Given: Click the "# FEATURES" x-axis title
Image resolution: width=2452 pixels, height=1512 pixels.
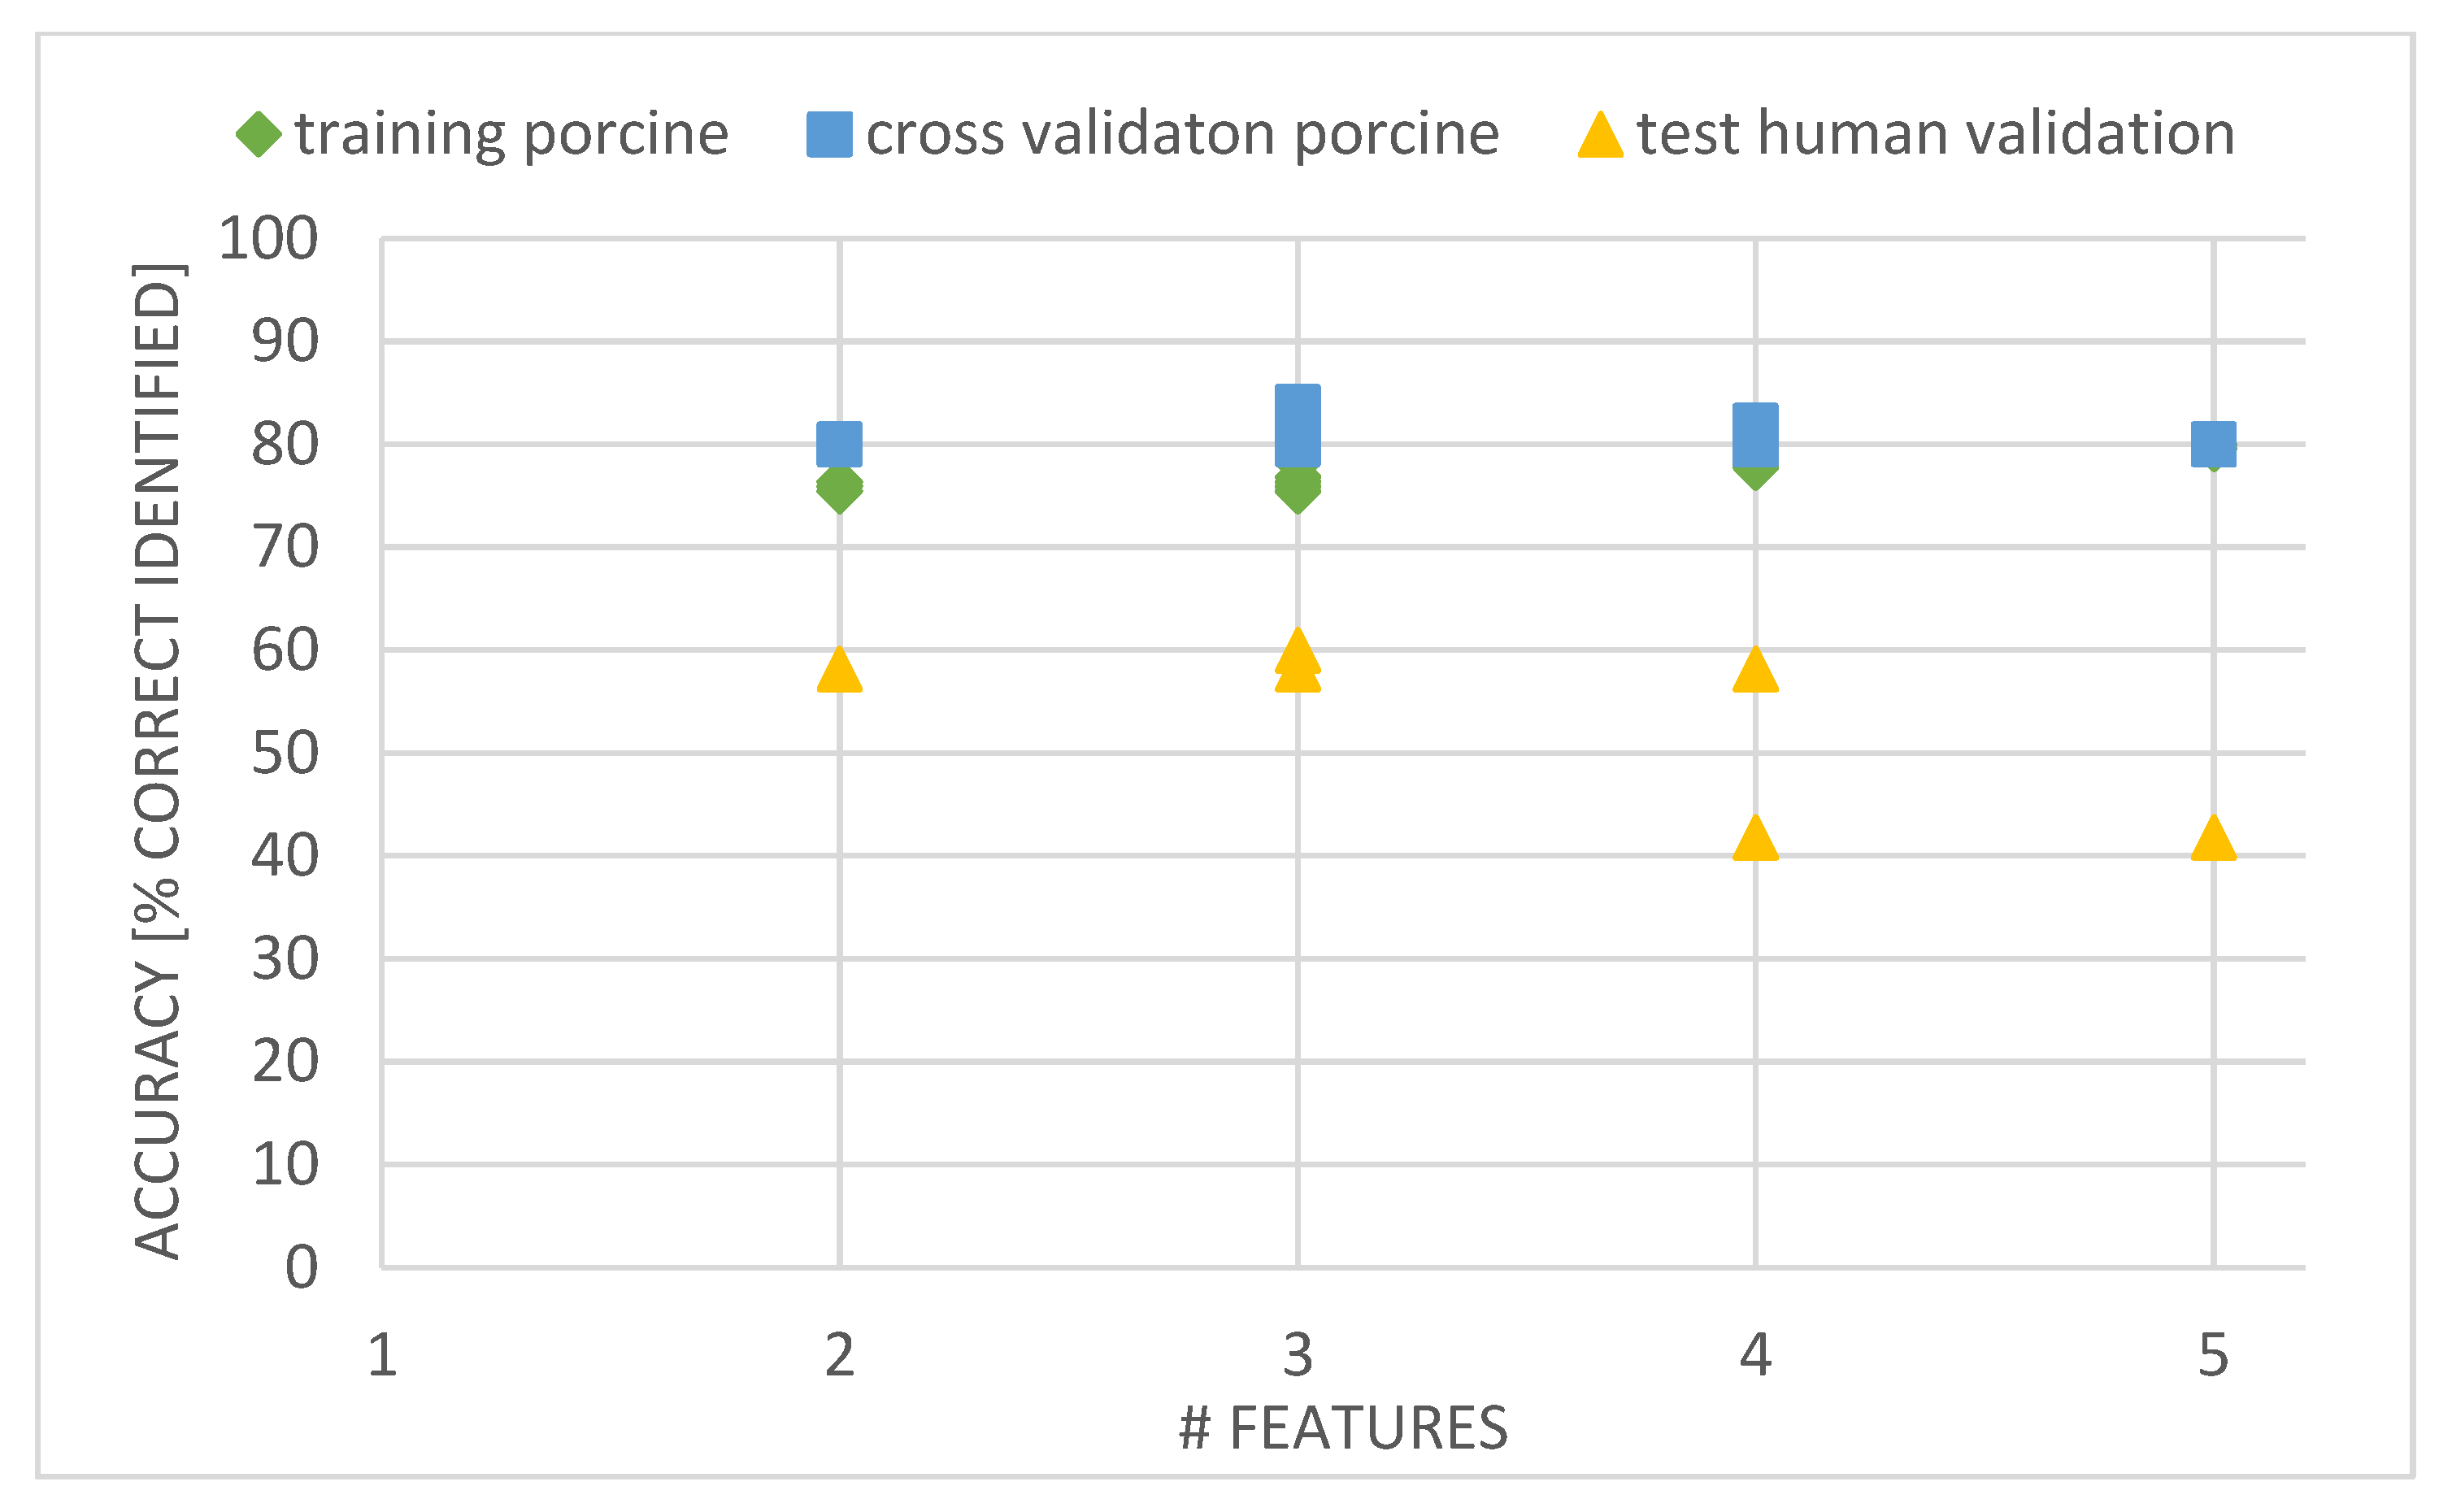Looking at the screenshot, I should [x=1342, y=1428].
